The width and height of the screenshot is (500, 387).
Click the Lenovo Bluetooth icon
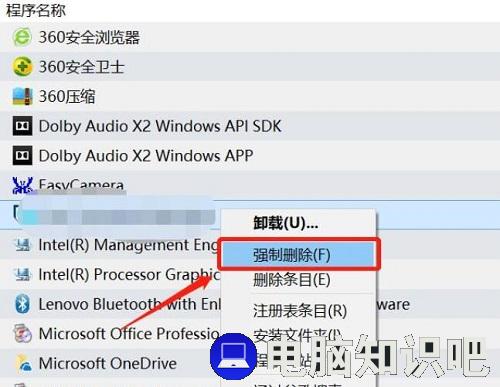click(22, 304)
